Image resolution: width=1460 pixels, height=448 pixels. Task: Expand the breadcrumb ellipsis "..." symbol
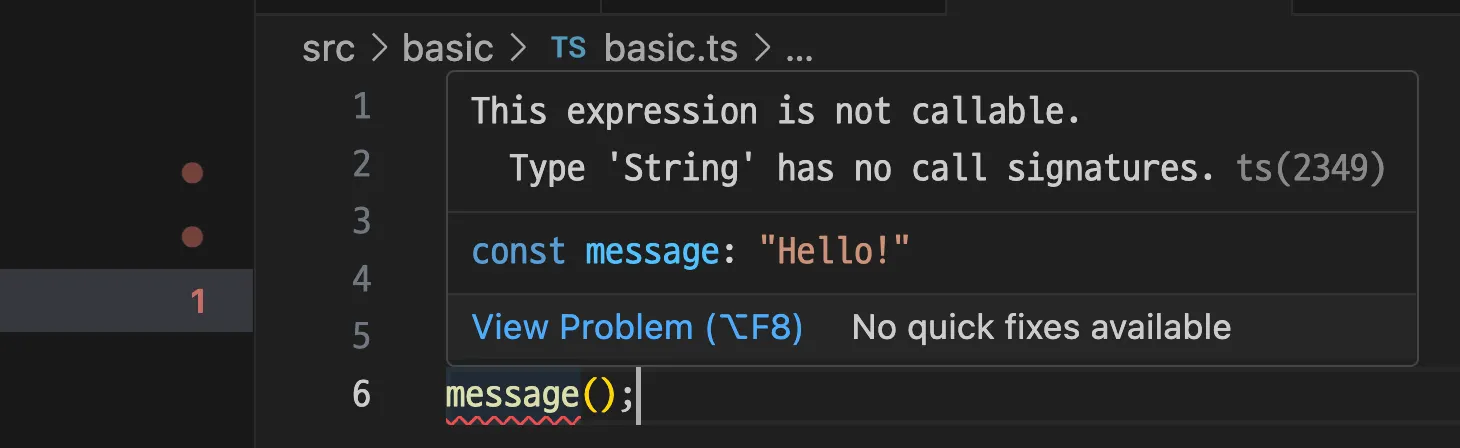point(799,50)
